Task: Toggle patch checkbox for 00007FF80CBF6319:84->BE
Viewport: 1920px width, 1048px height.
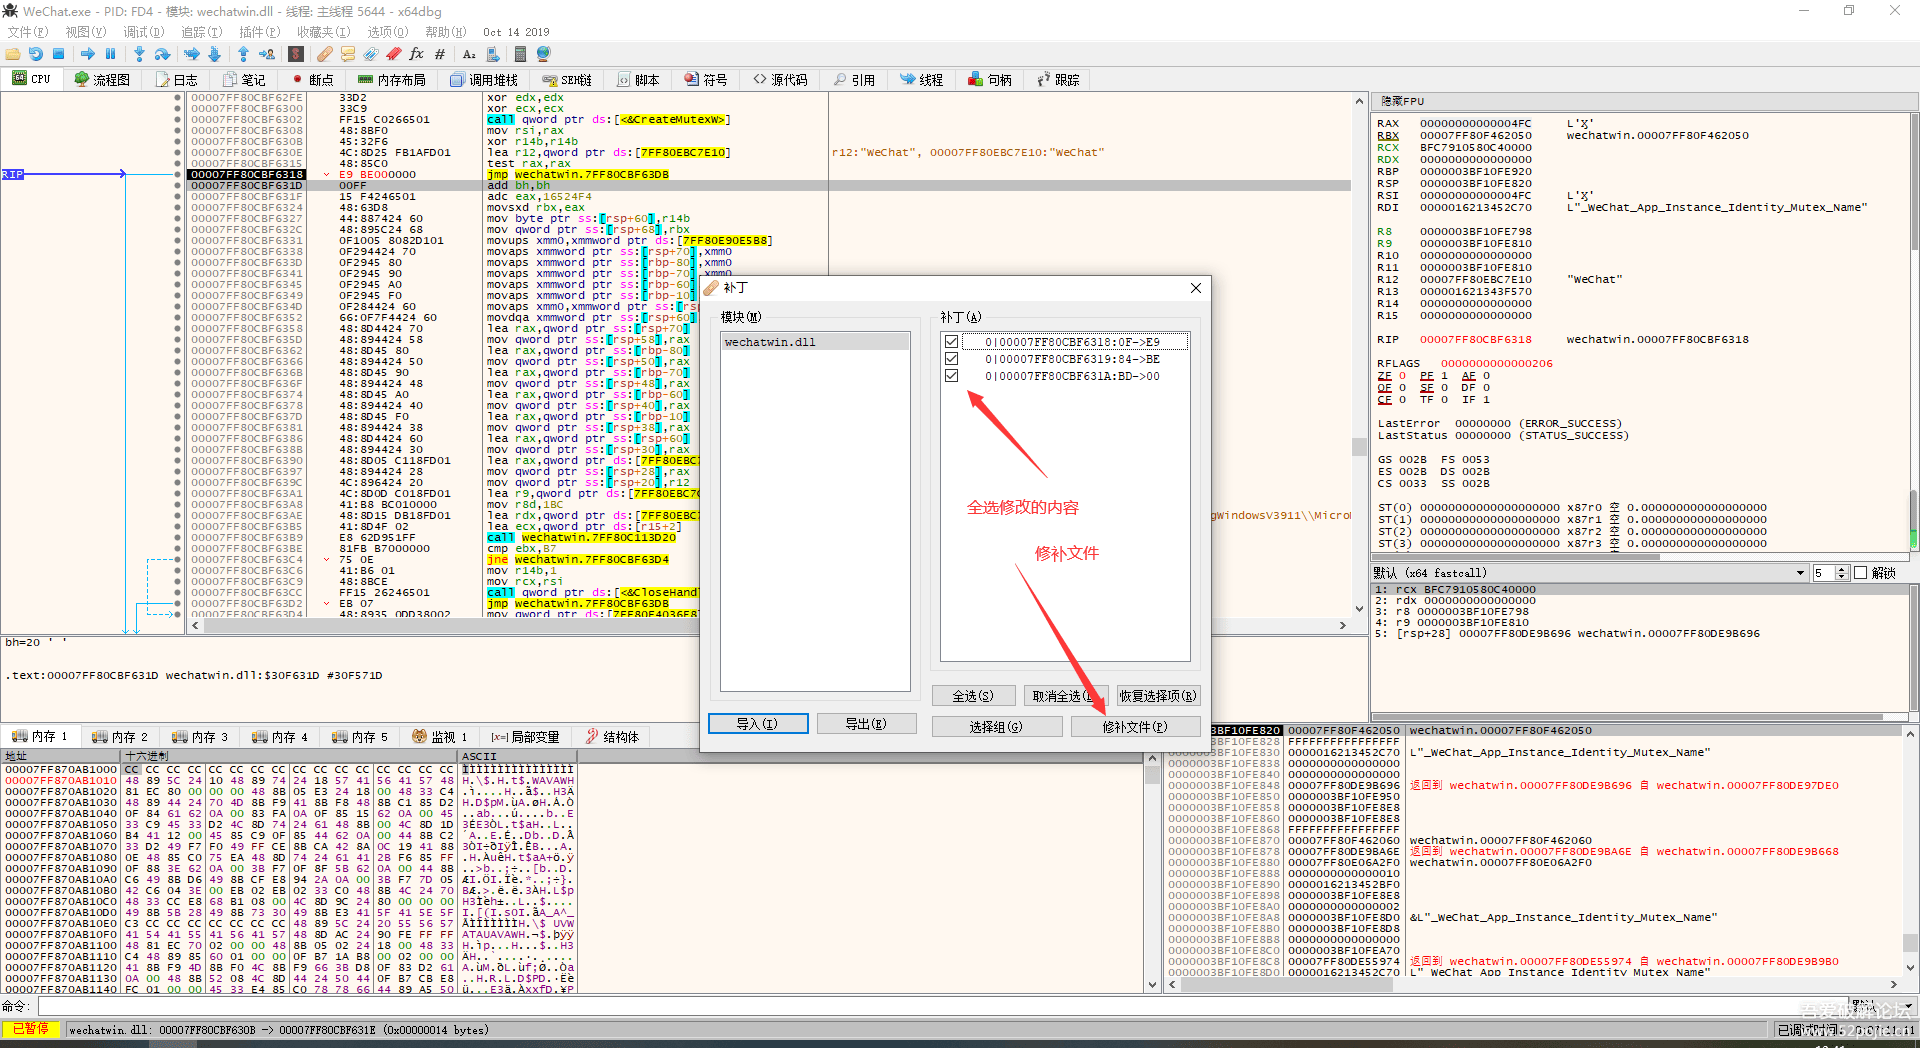Action: coord(951,359)
